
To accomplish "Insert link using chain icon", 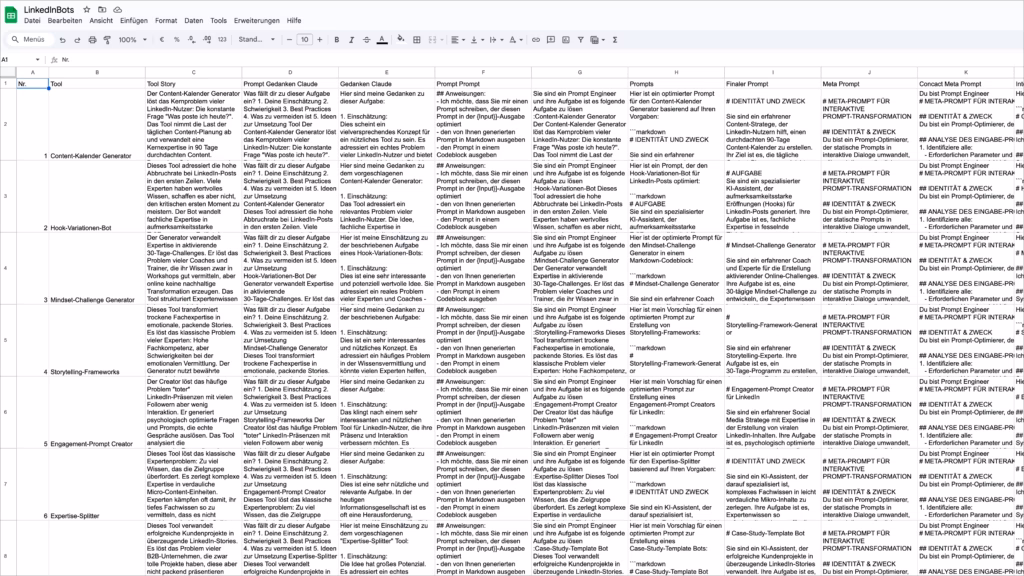I will point(536,40).
